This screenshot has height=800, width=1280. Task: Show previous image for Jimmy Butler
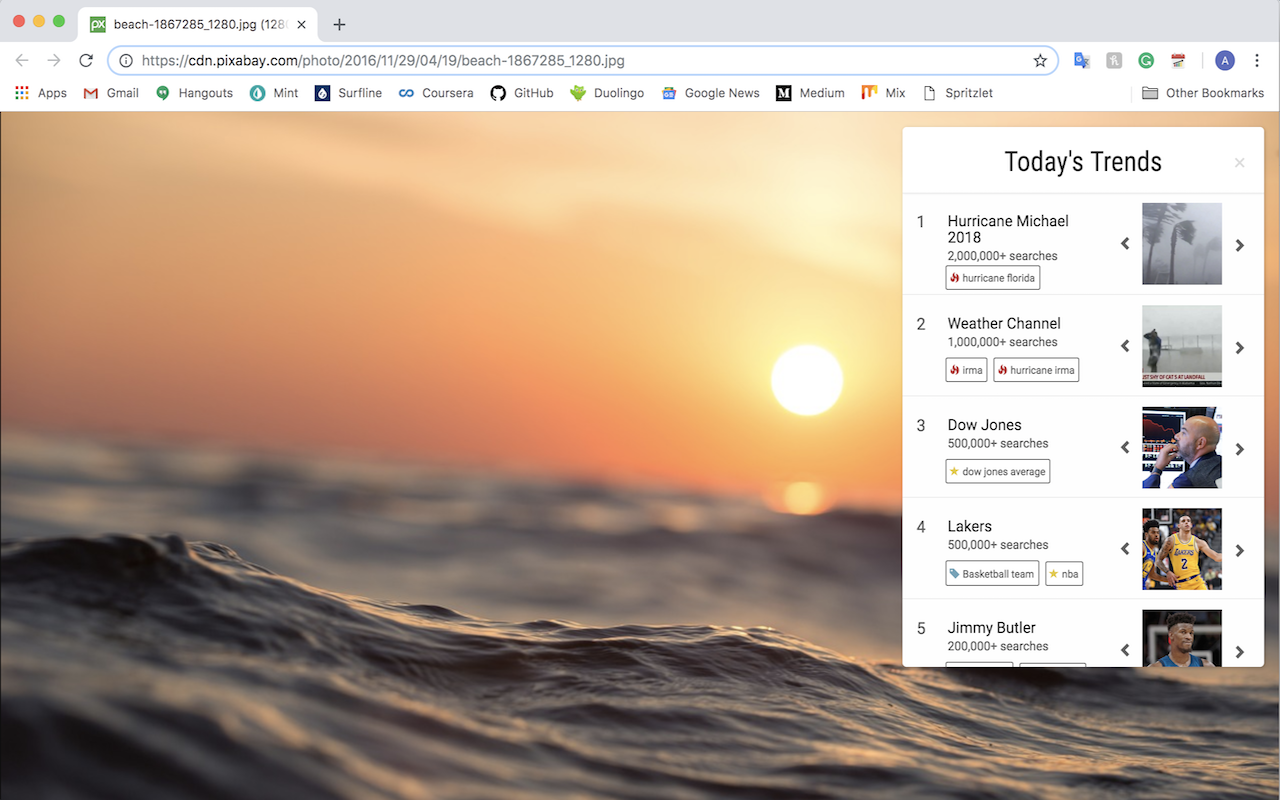(1125, 650)
